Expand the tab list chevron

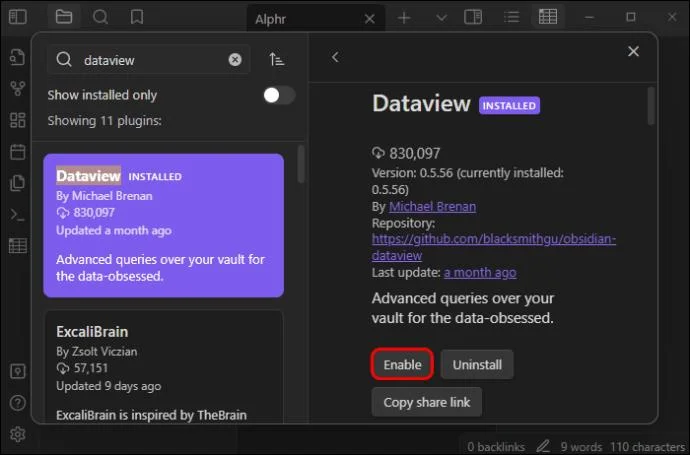coord(441,18)
